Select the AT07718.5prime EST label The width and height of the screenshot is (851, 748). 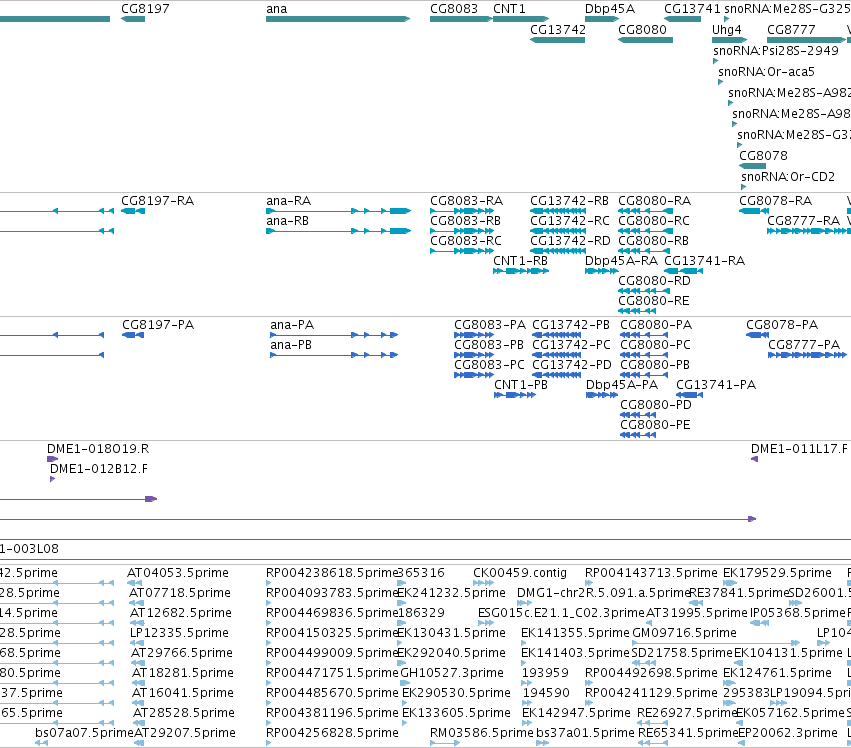180,593
